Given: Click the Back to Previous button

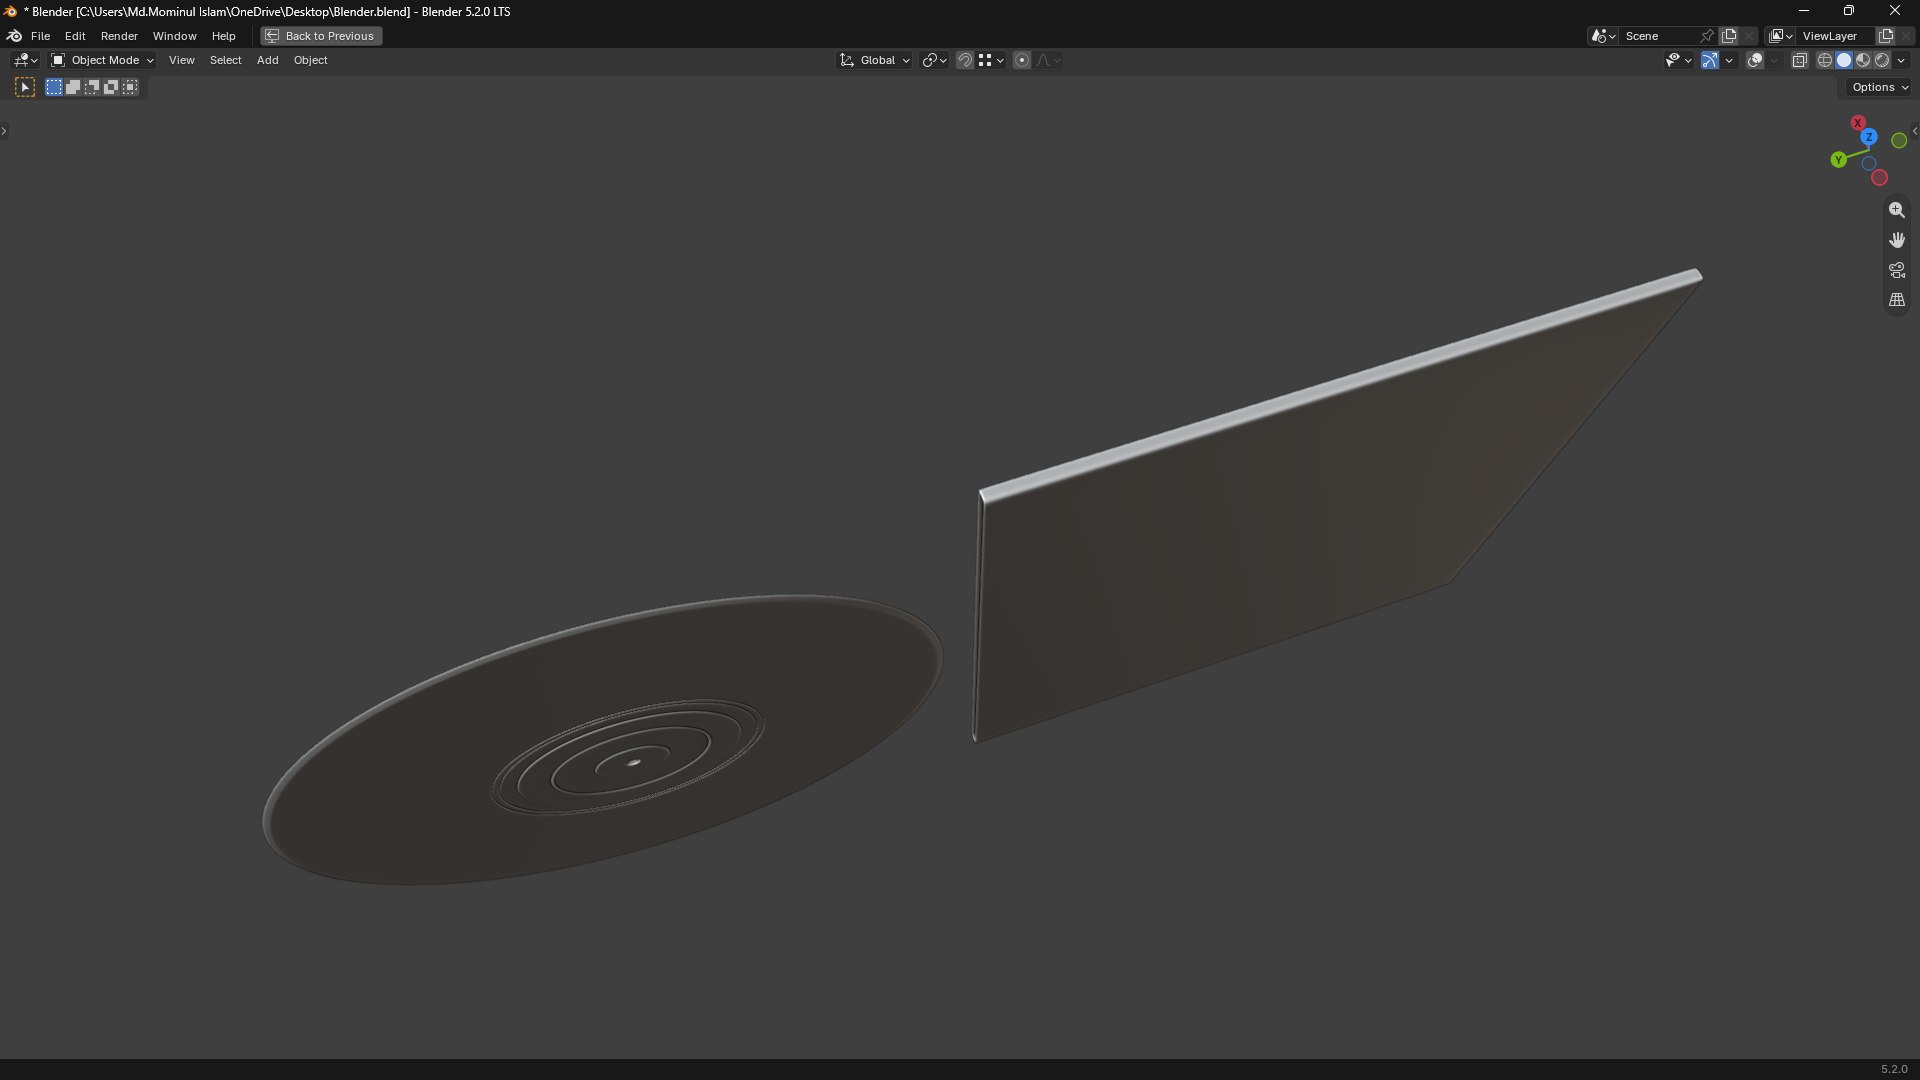Looking at the screenshot, I should (321, 36).
